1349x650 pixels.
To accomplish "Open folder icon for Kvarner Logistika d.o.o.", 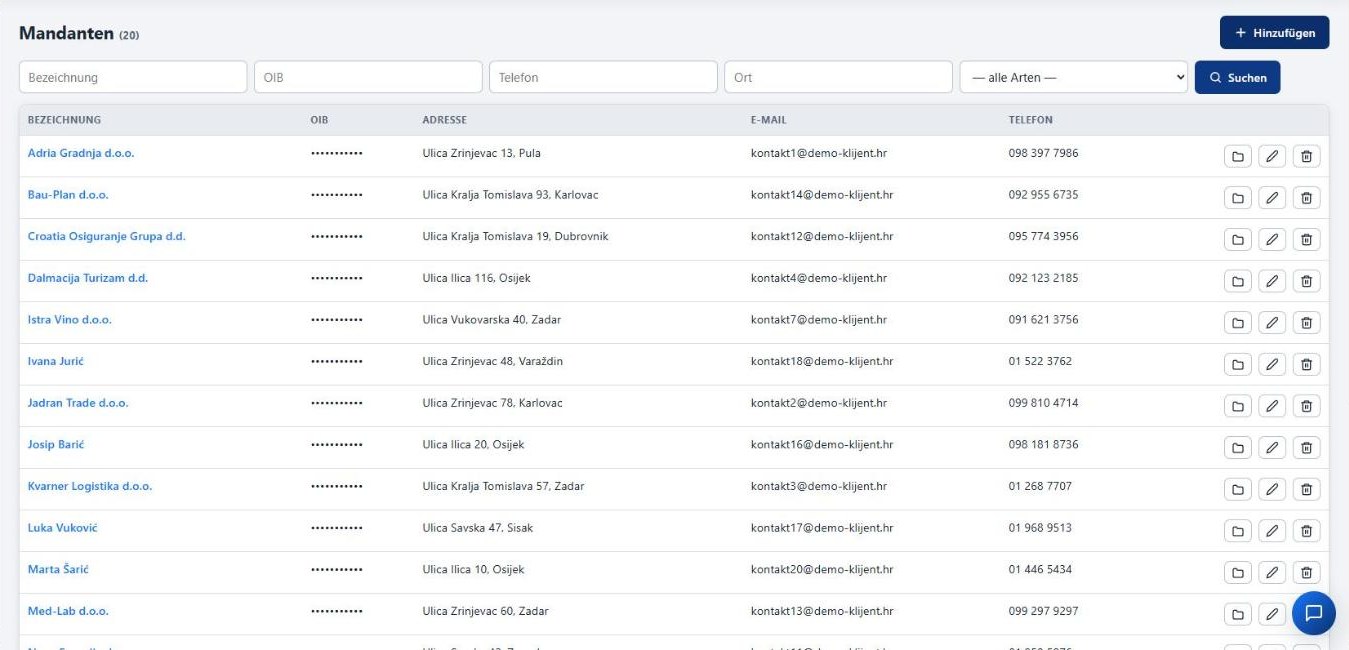I will click(1237, 490).
